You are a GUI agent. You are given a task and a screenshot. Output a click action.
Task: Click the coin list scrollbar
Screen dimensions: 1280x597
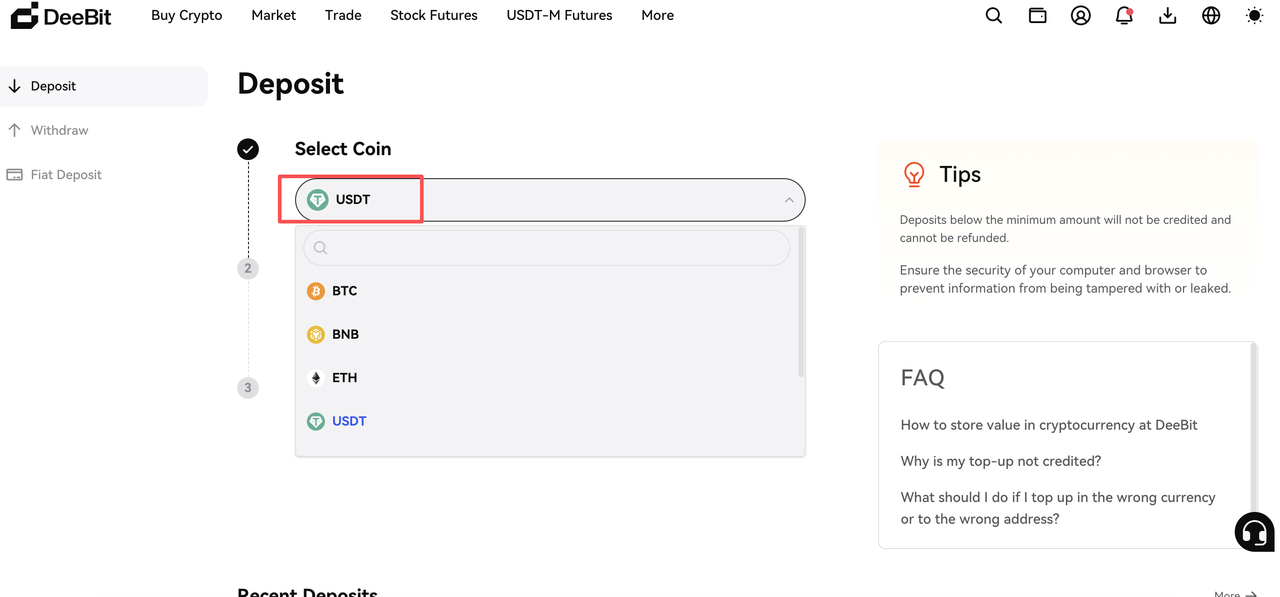coord(801,303)
